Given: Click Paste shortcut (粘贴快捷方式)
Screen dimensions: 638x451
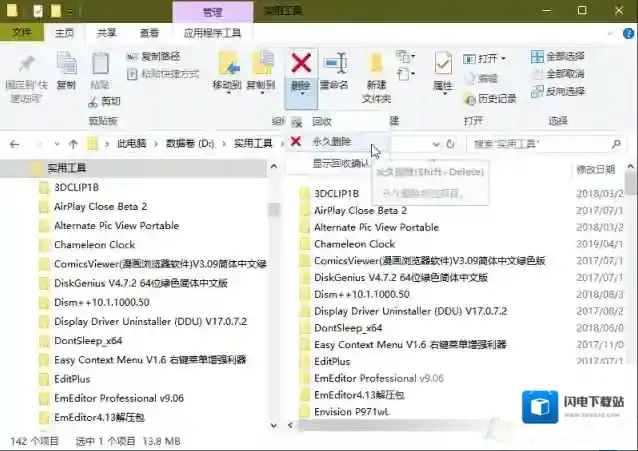Looking at the screenshot, I should [x=163, y=74].
